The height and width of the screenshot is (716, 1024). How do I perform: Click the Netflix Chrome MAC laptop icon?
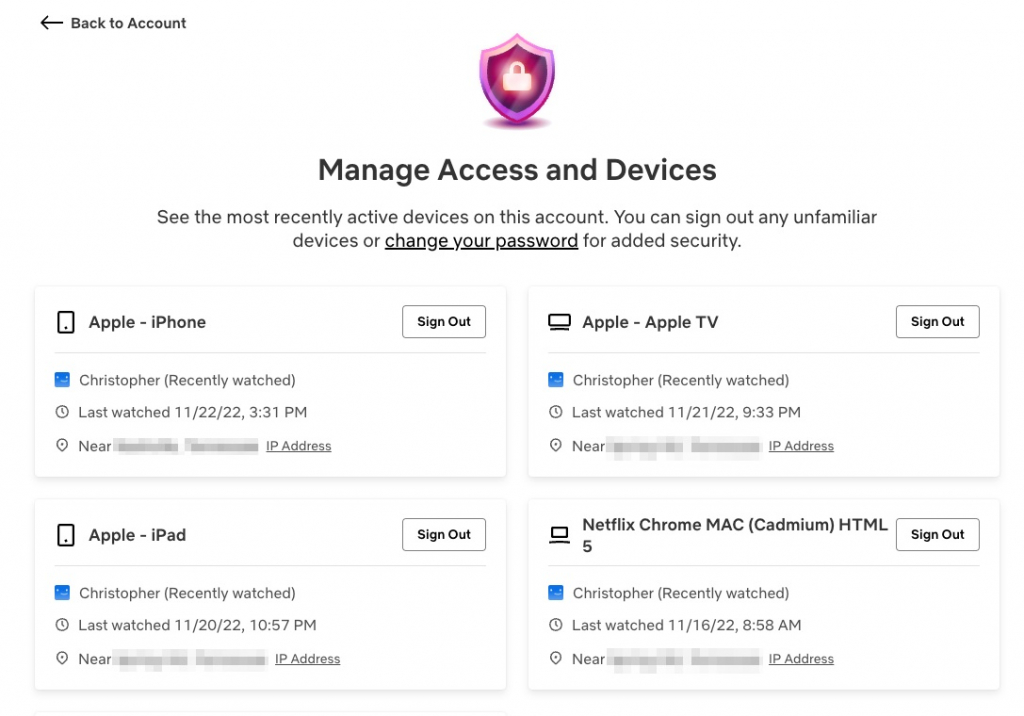[x=557, y=534]
